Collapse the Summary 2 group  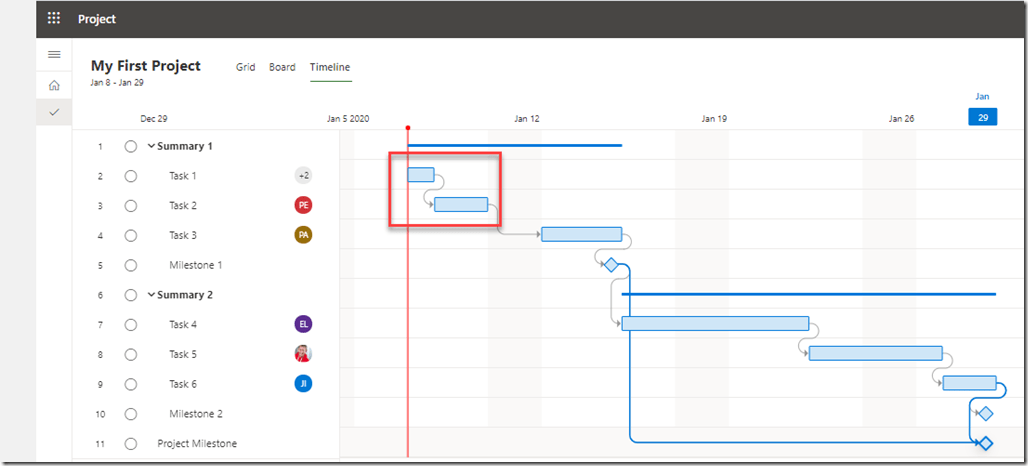point(151,295)
